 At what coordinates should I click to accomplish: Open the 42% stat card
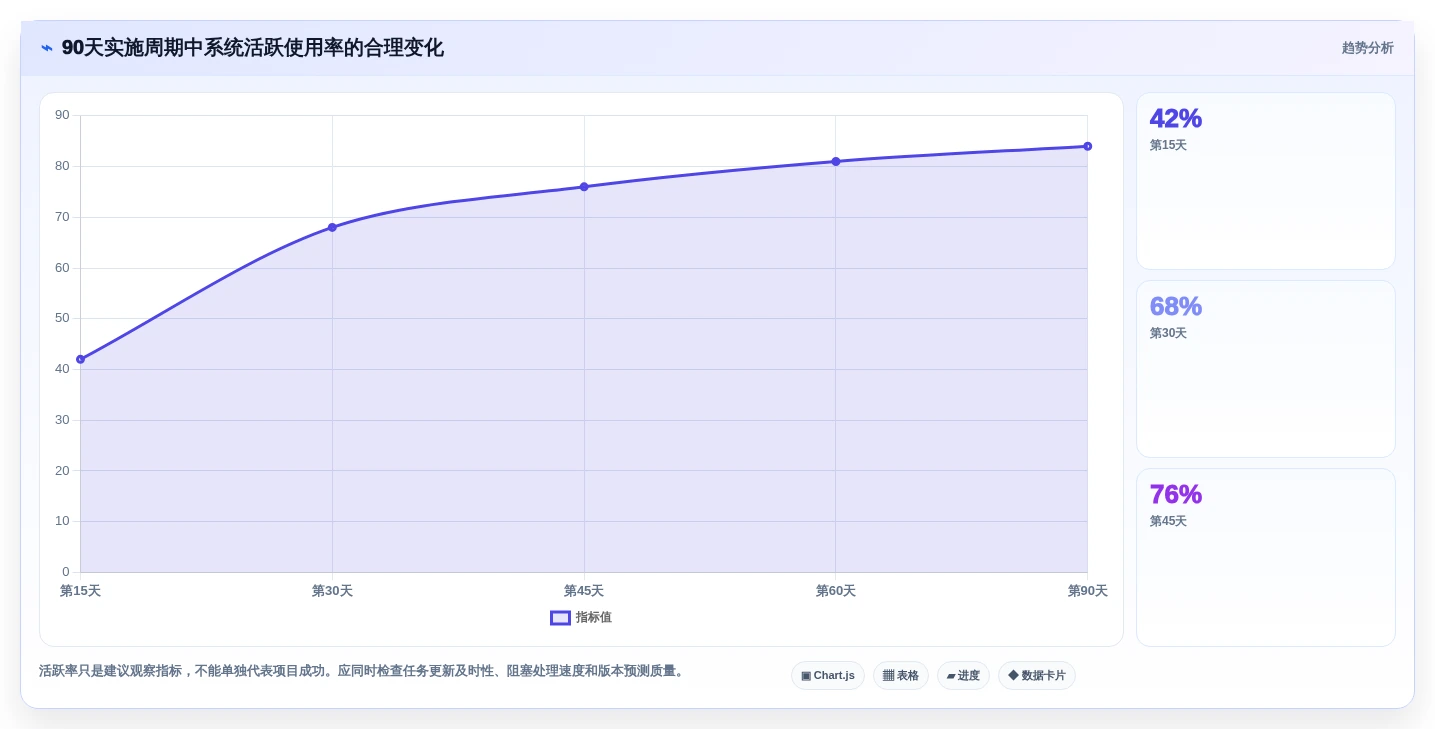point(1266,181)
